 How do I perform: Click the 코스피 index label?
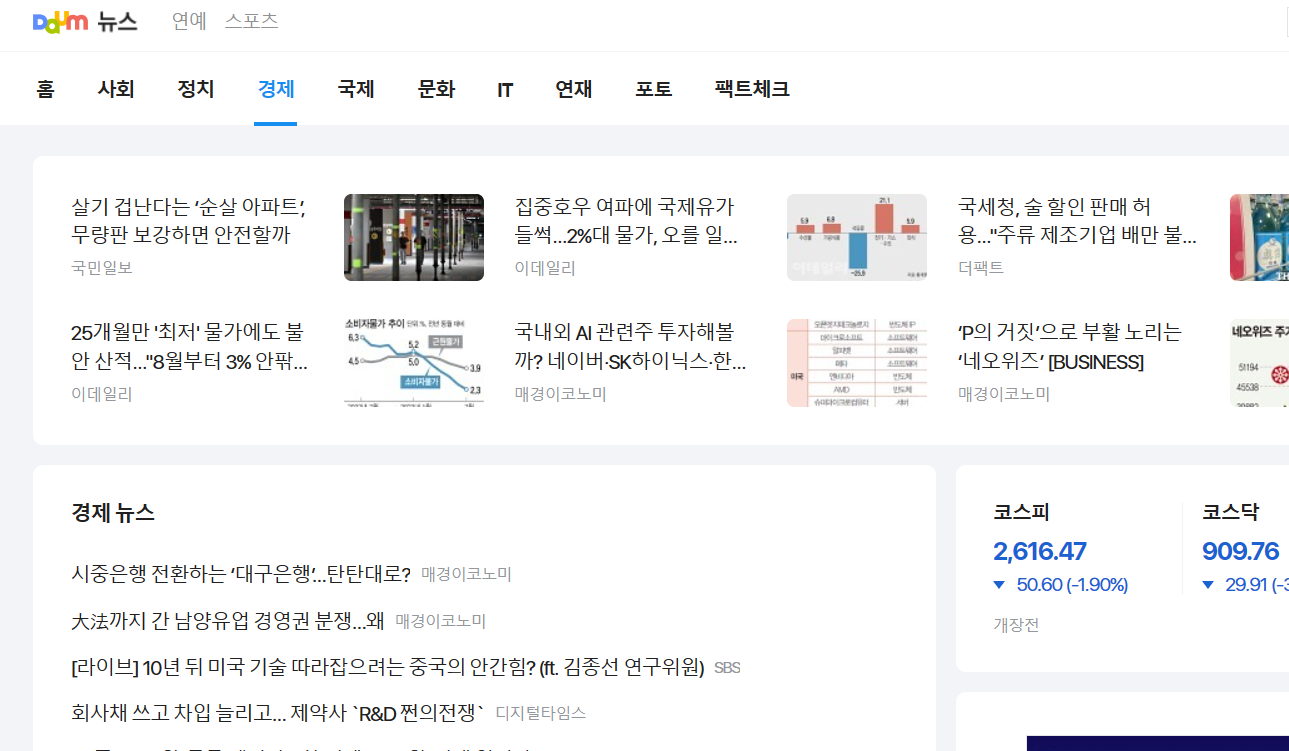pos(1021,512)
